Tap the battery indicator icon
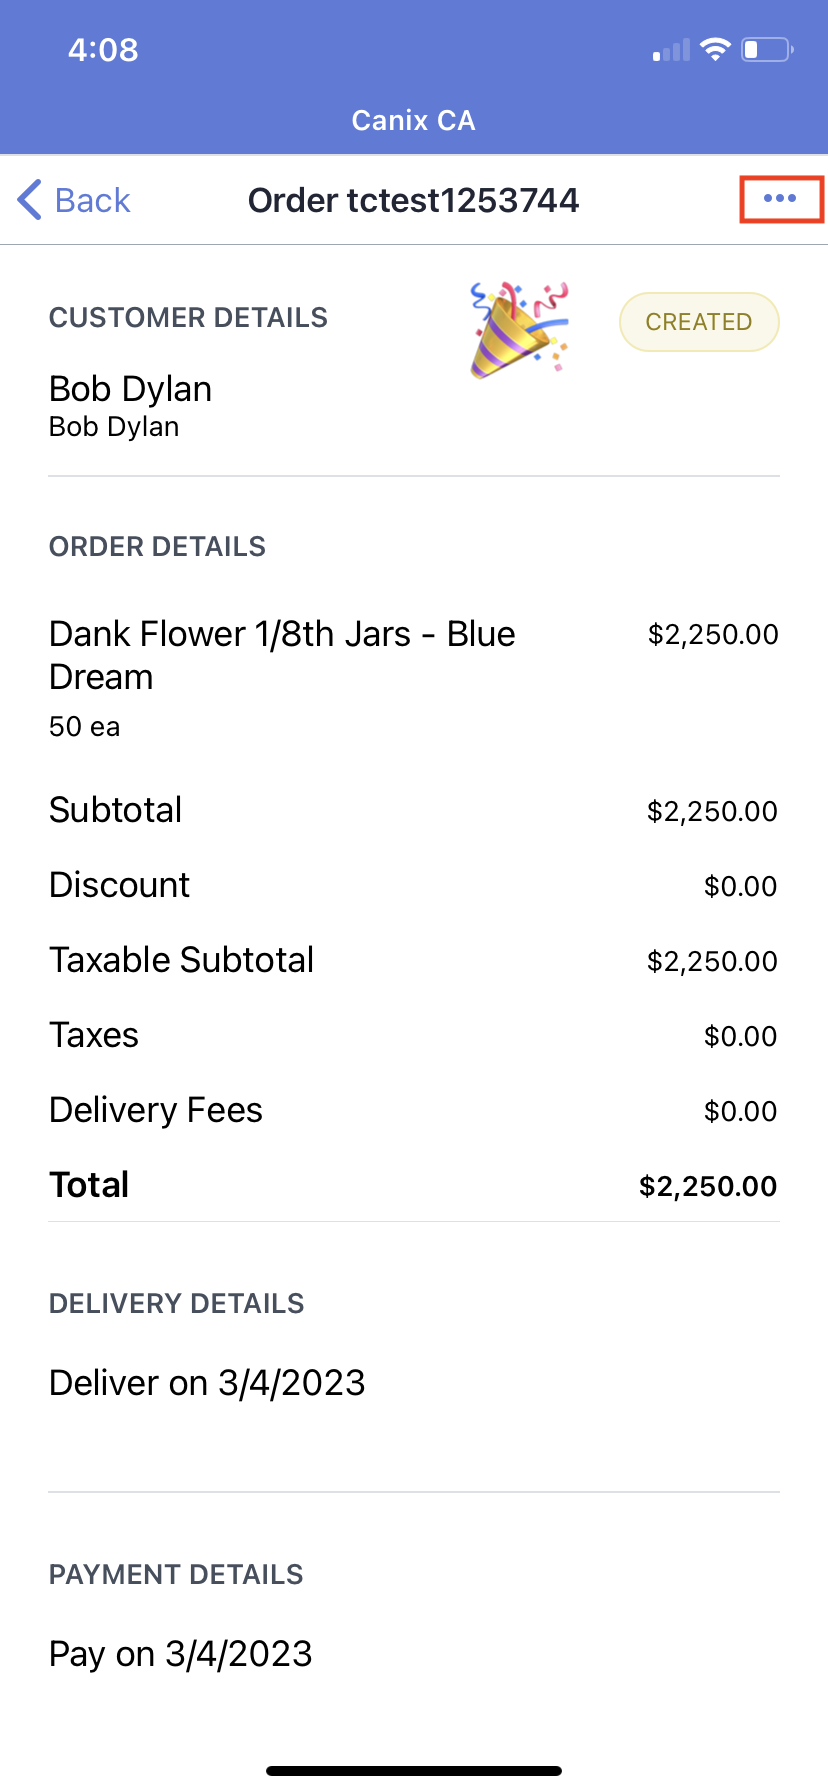 (766, 49)
